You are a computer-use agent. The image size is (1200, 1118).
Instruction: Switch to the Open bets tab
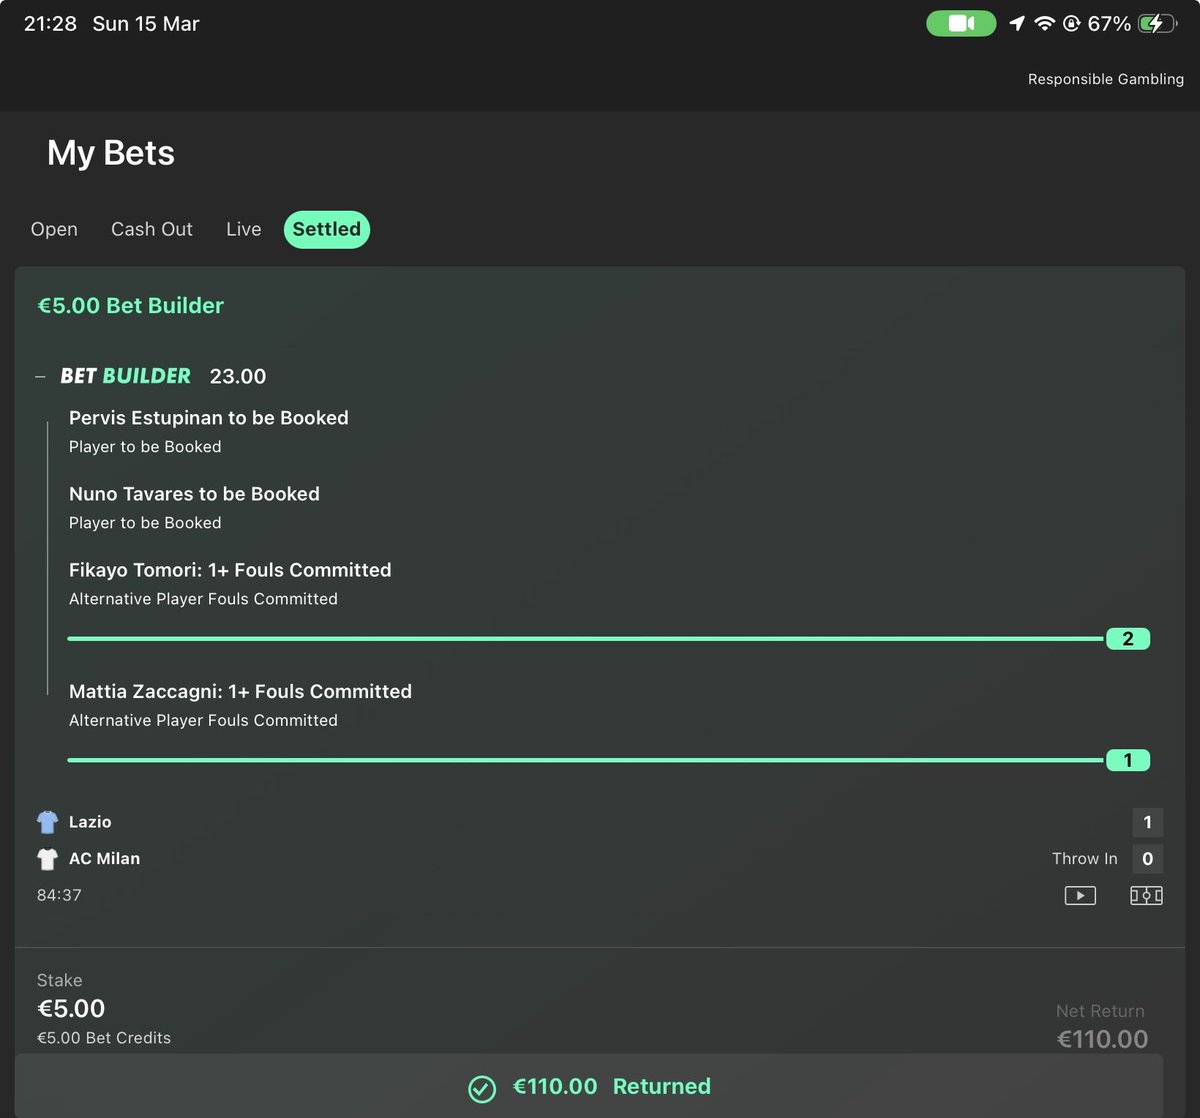[54, 229]
